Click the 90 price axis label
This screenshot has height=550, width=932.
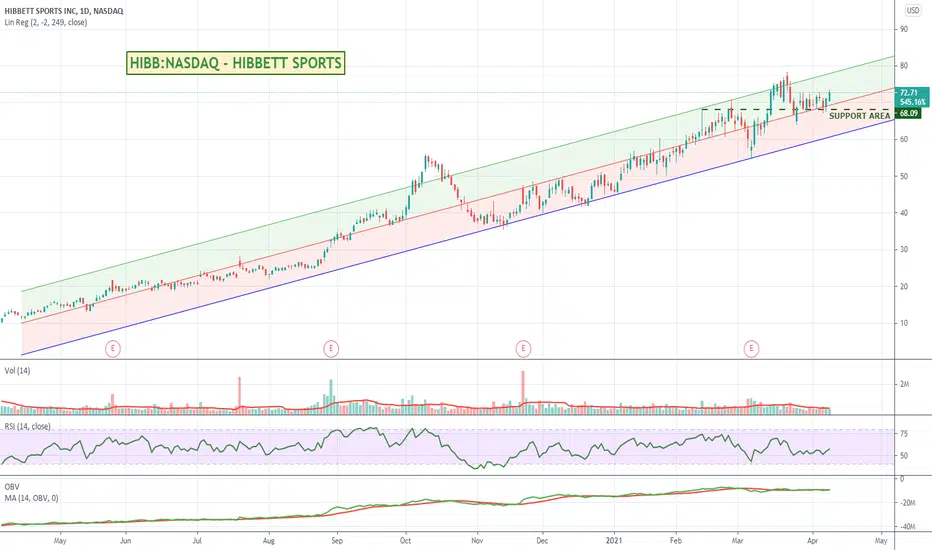point(904,29)
